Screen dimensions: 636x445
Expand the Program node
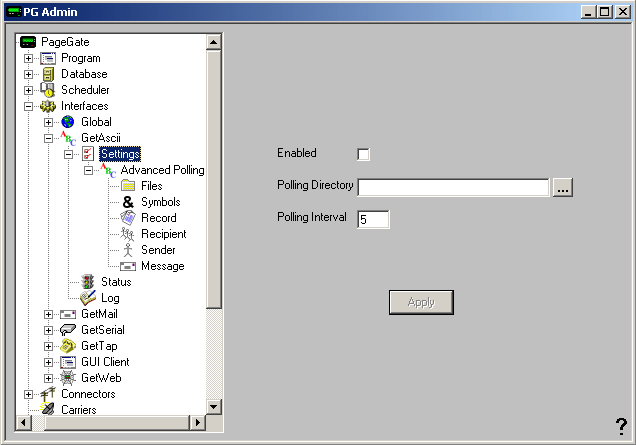[28, 58]
